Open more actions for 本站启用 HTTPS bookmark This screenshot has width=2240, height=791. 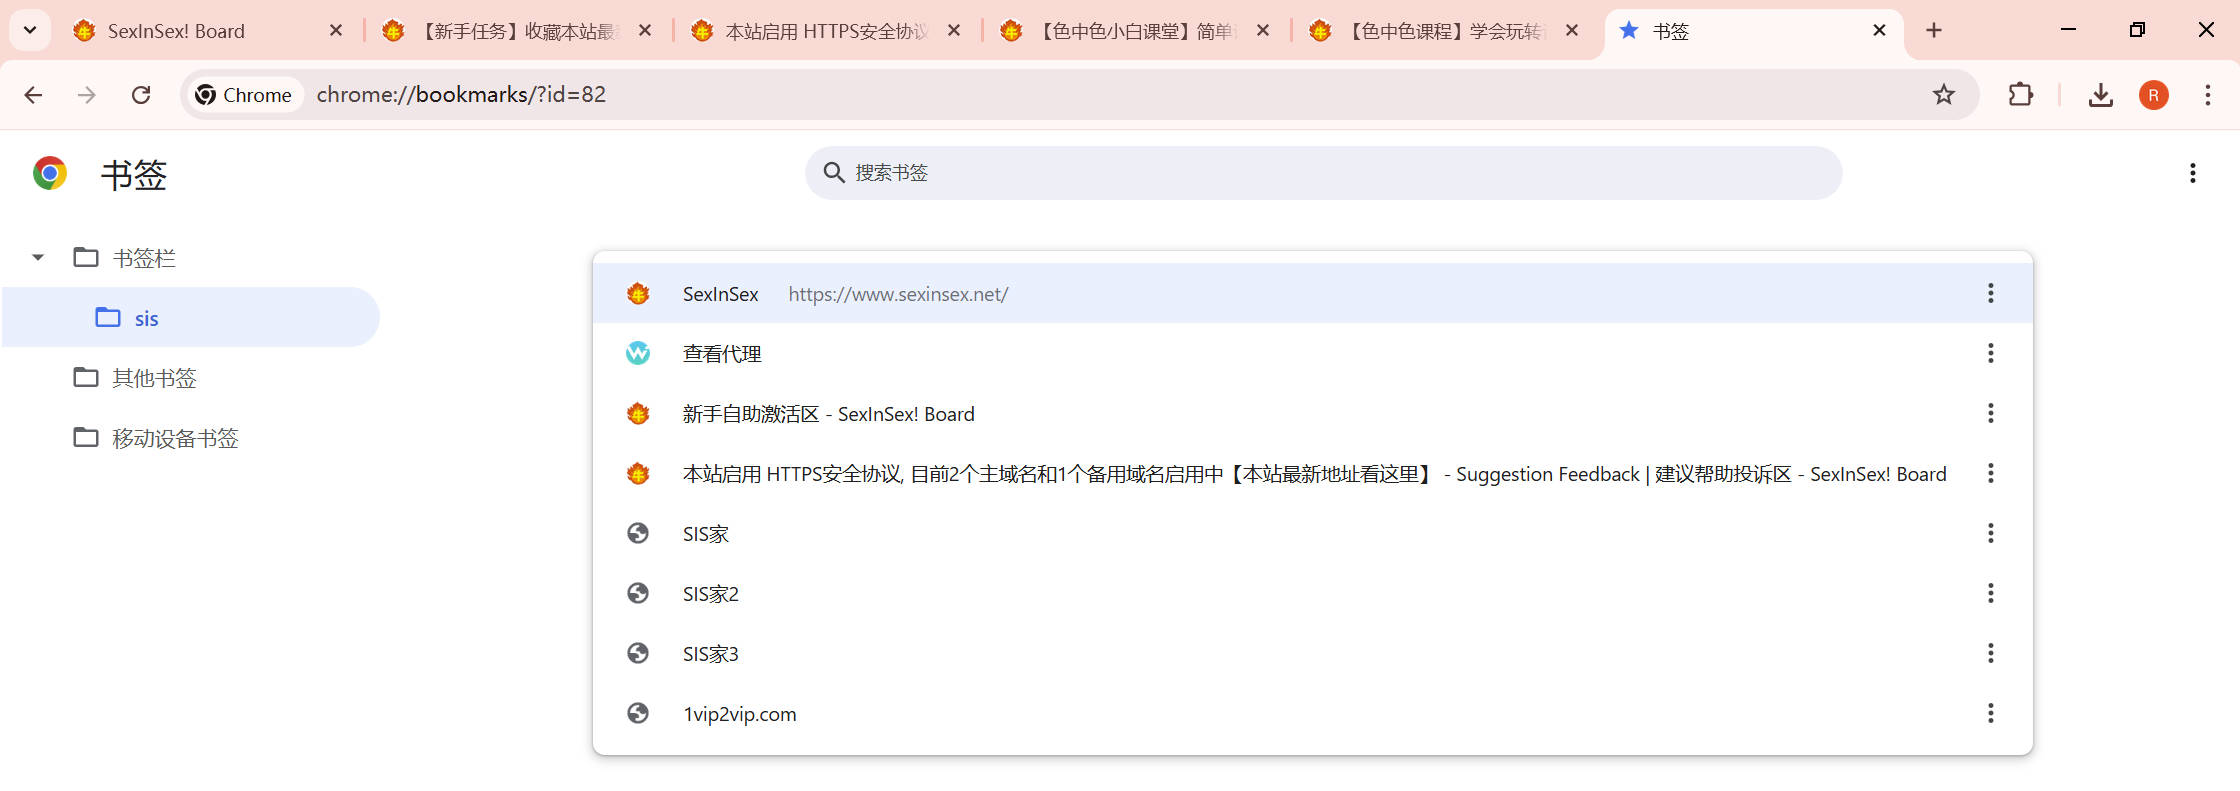pyautogui.click(x=1991, y=473)
